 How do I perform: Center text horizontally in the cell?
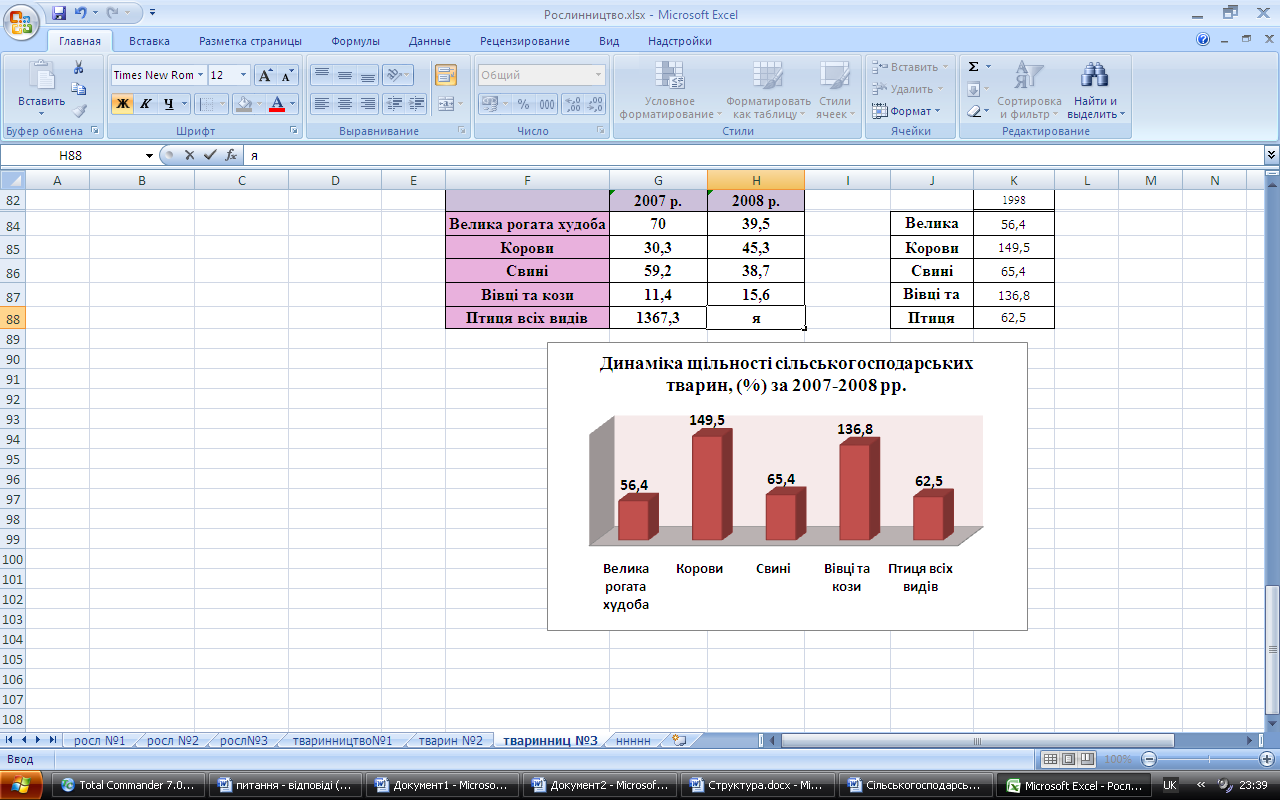[345, 104]
